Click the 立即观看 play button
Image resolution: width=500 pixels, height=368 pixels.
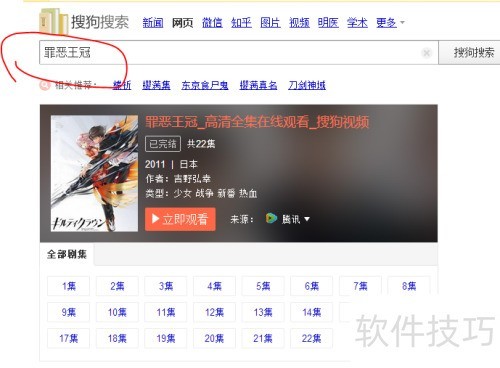[180, 219]
